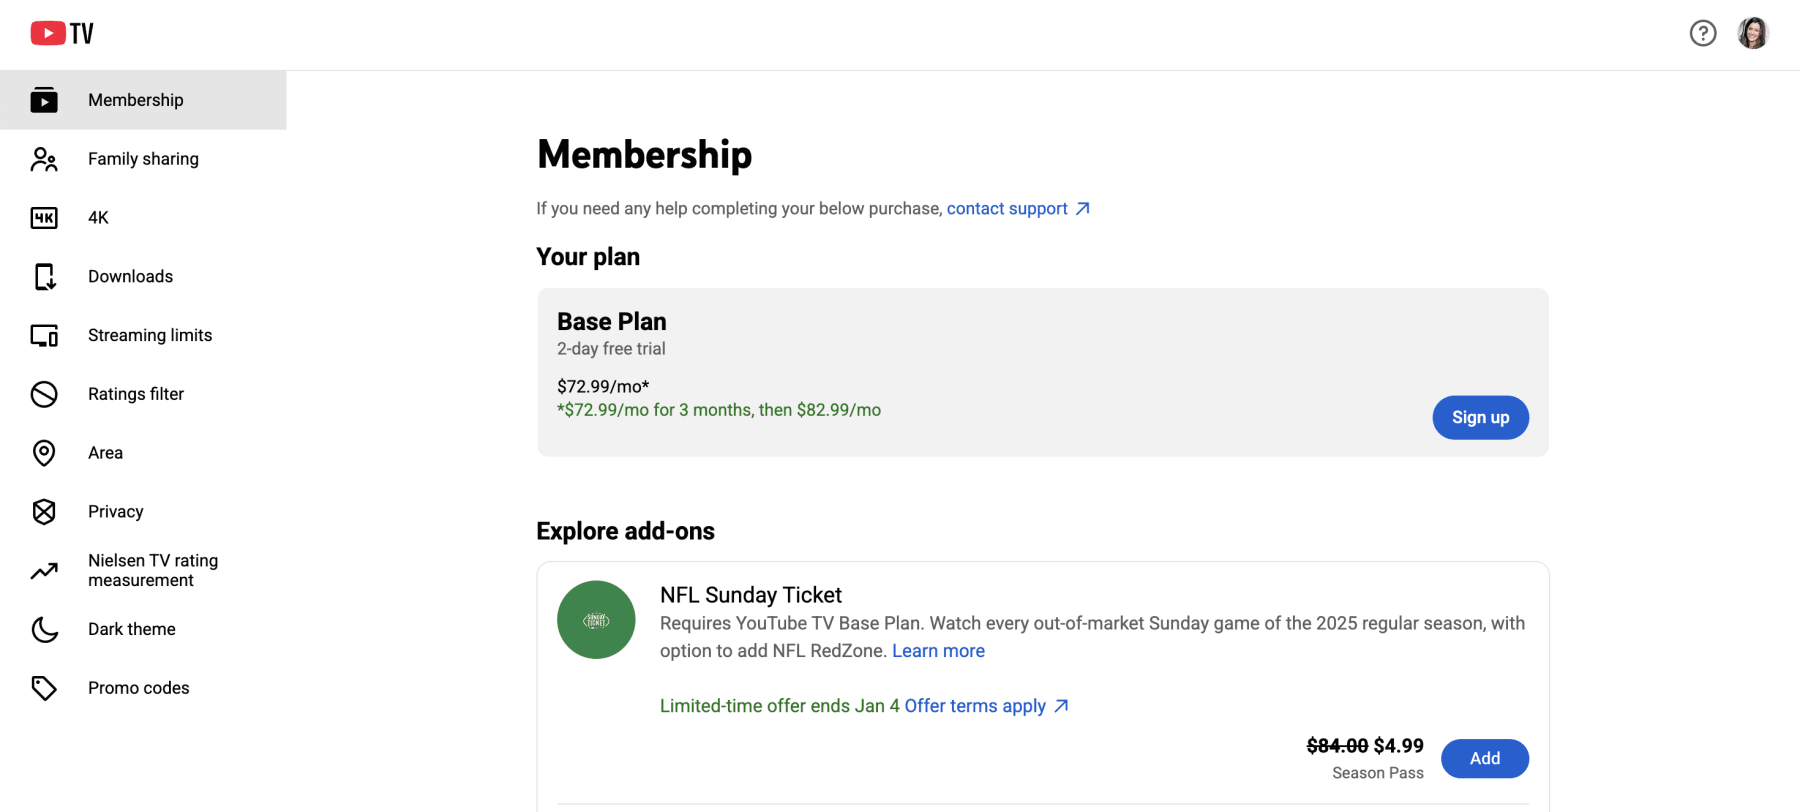Select the 4K icon in sidebar

[44, 218]
